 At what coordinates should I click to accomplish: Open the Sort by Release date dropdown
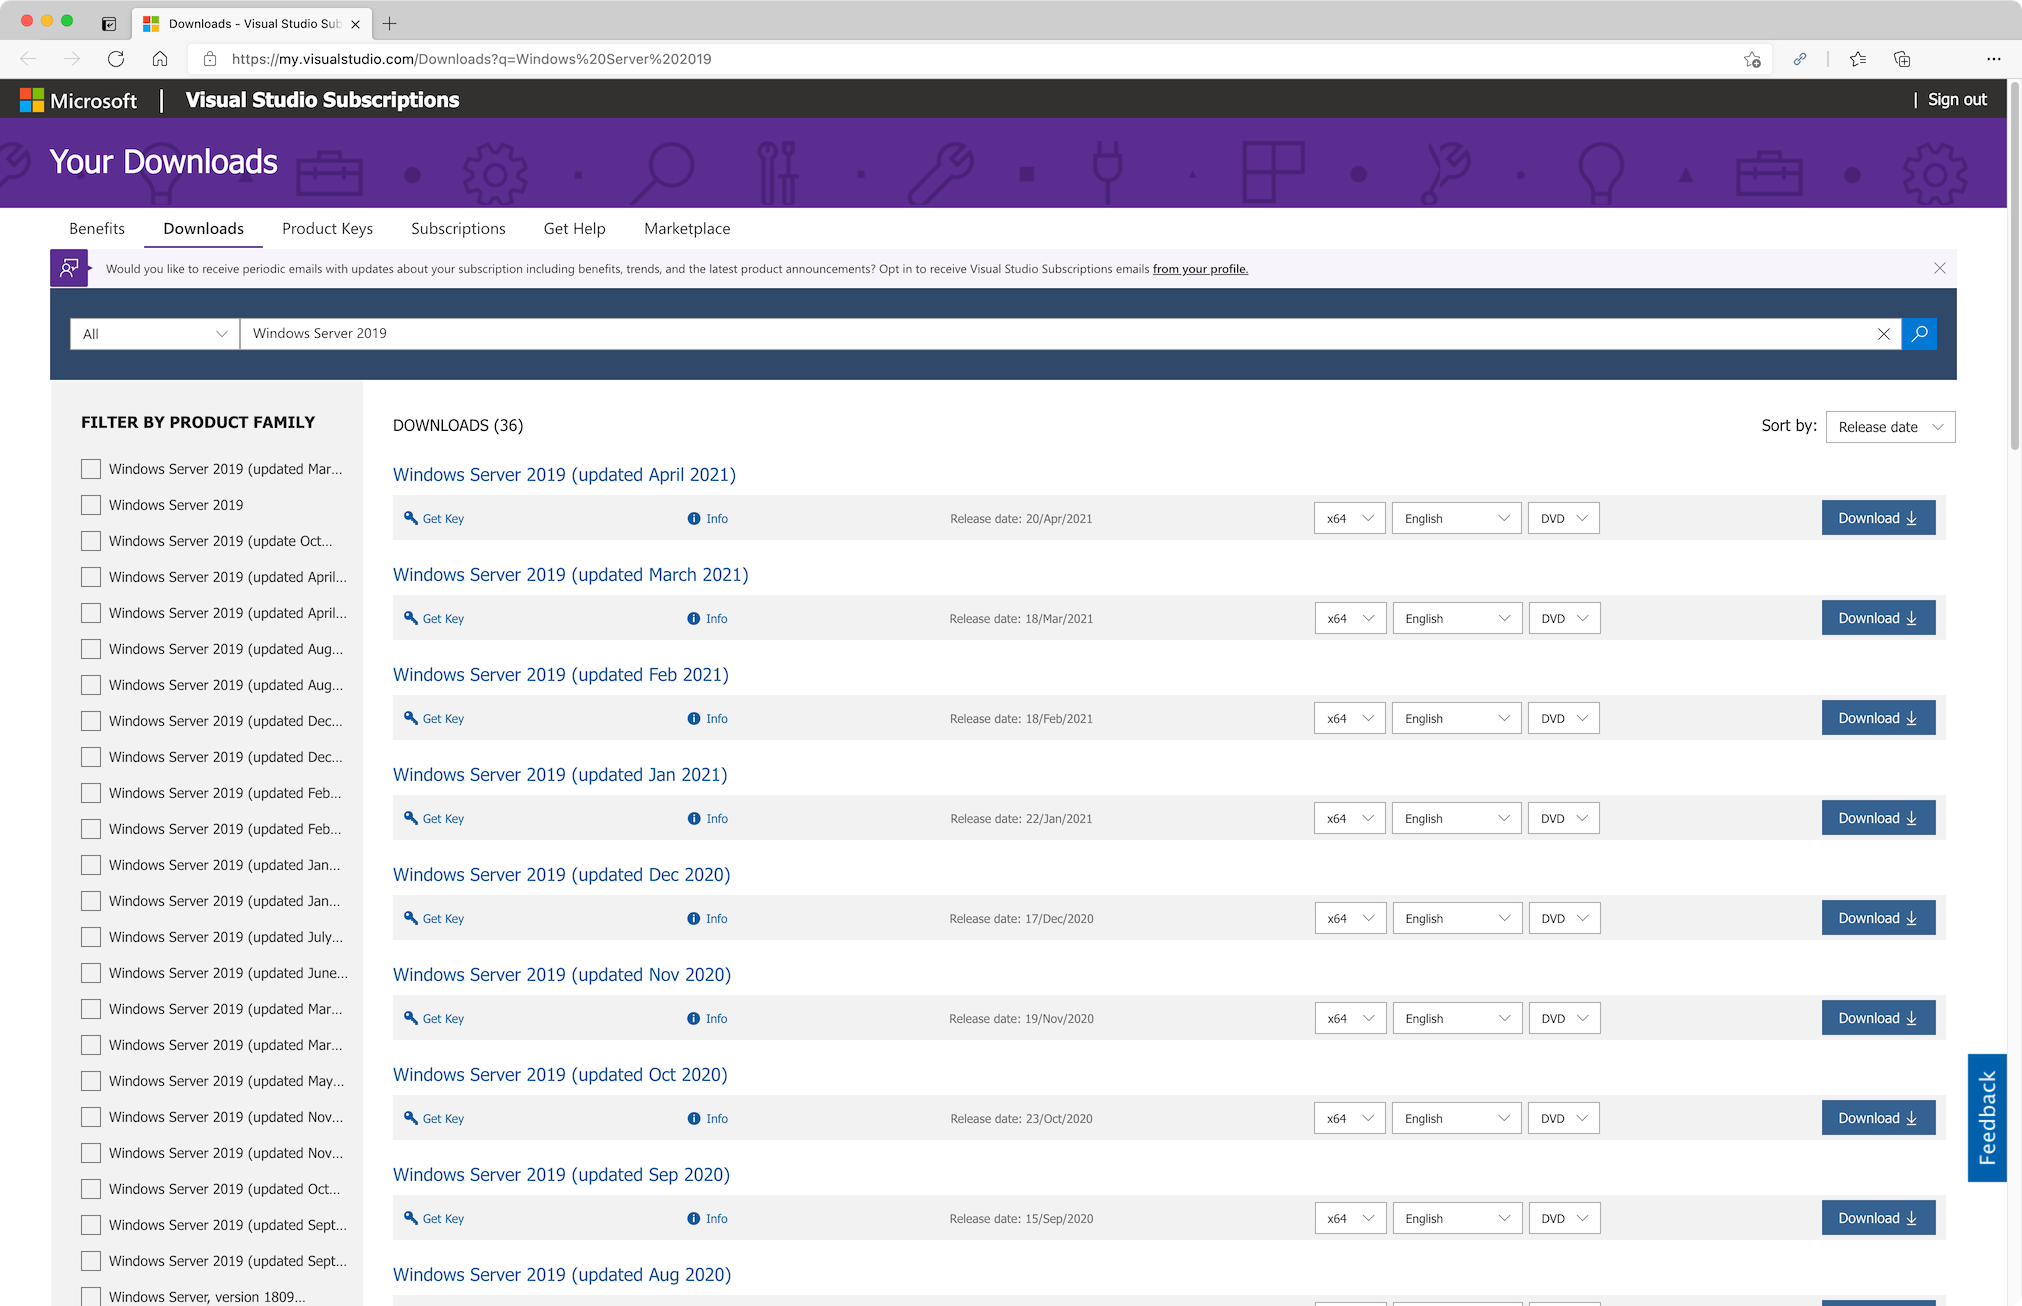tap(1889, 427)
